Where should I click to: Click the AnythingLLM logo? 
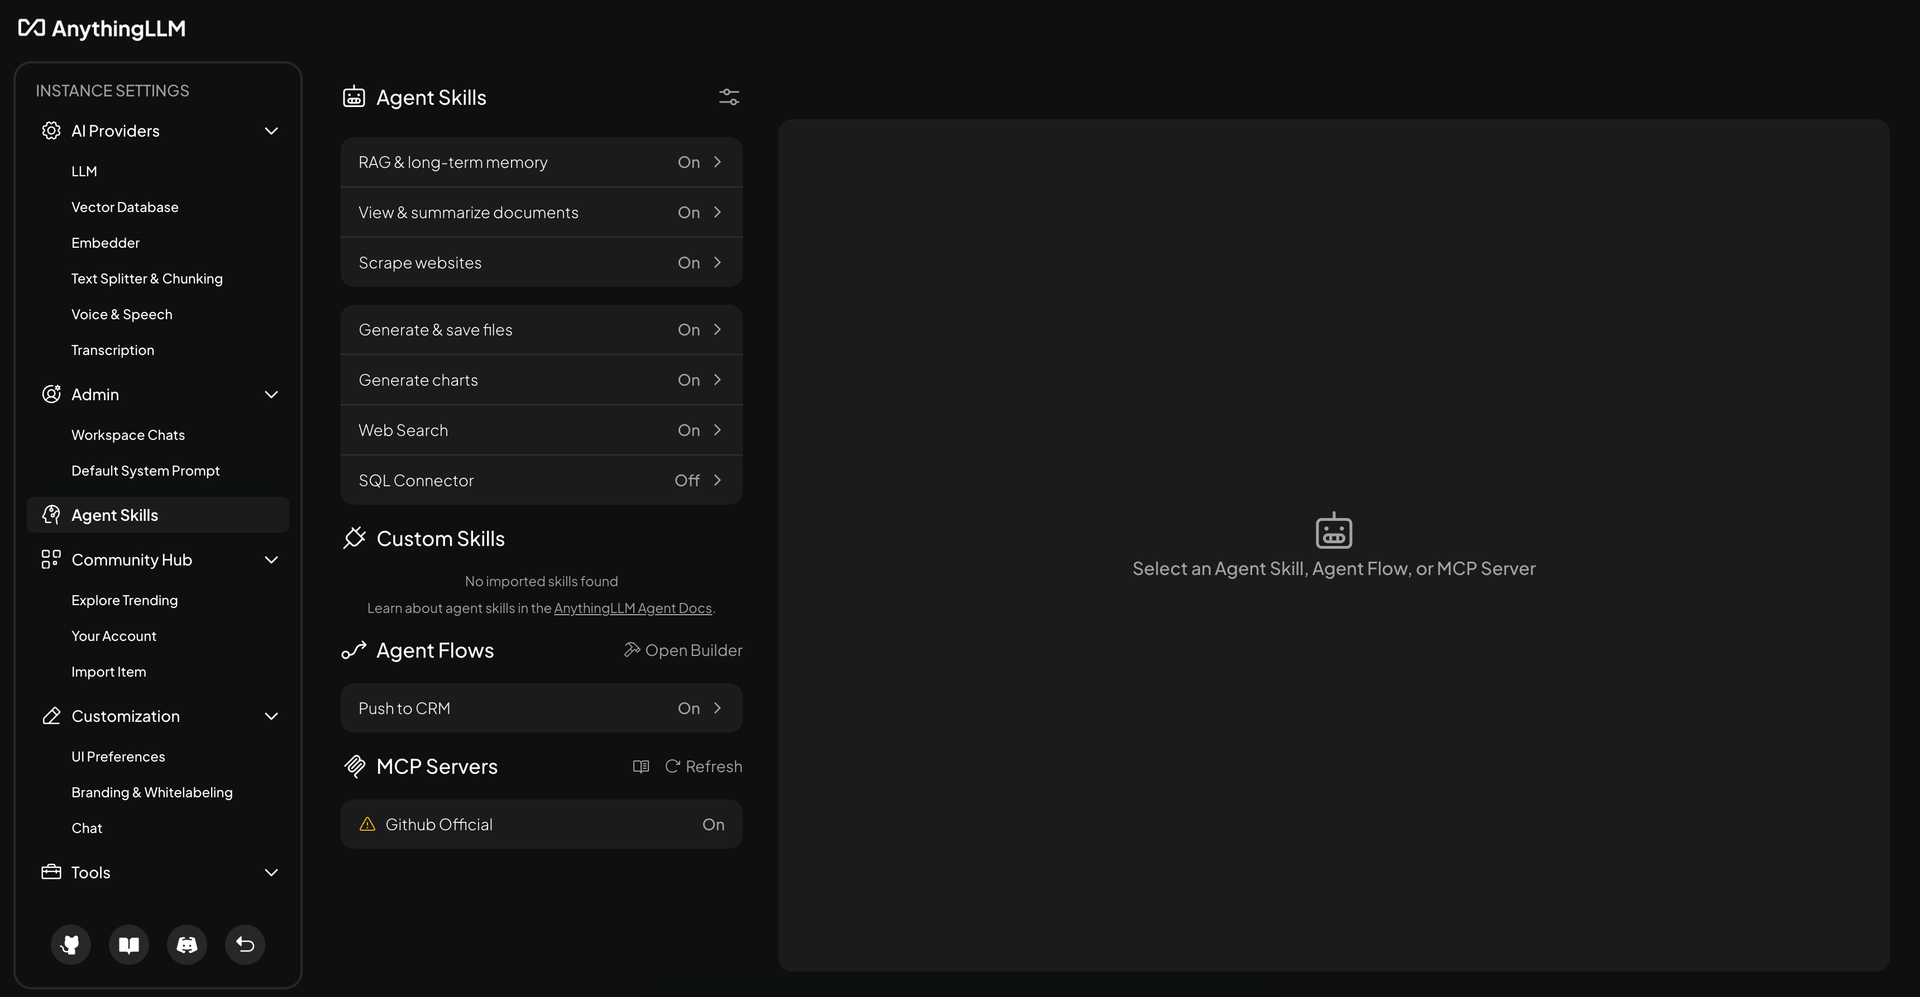point(102,29)
